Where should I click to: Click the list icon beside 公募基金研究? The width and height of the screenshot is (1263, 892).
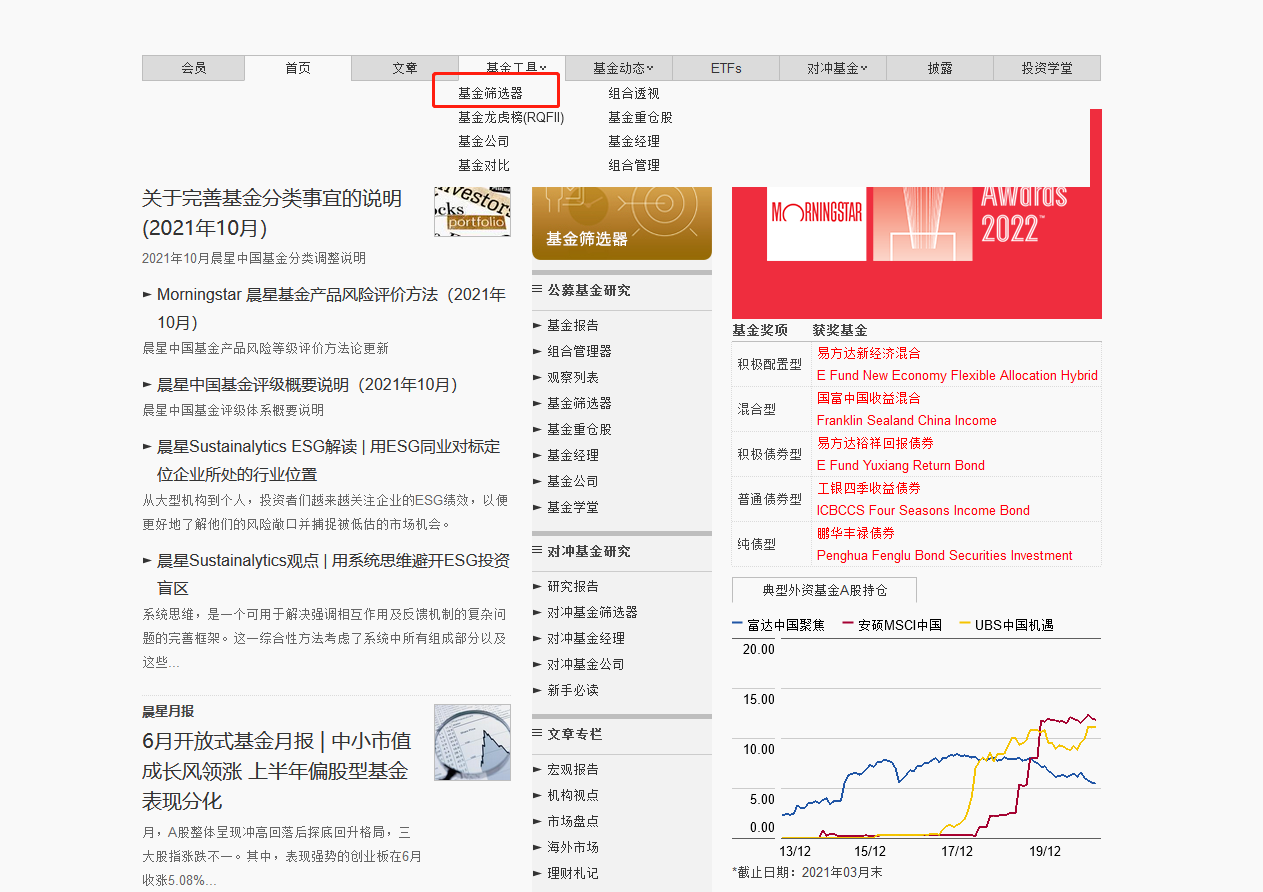[x=537, y=290]
